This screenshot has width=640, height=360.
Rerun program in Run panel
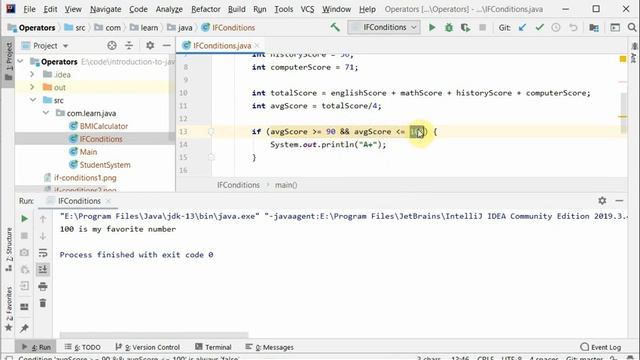click(x=24, y=219)
